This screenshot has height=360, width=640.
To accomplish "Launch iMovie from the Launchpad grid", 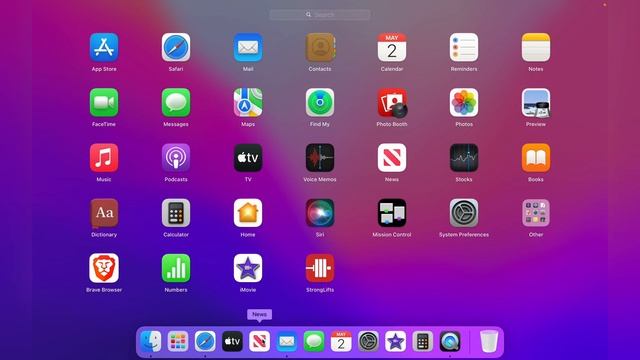I will click(248, 268).
